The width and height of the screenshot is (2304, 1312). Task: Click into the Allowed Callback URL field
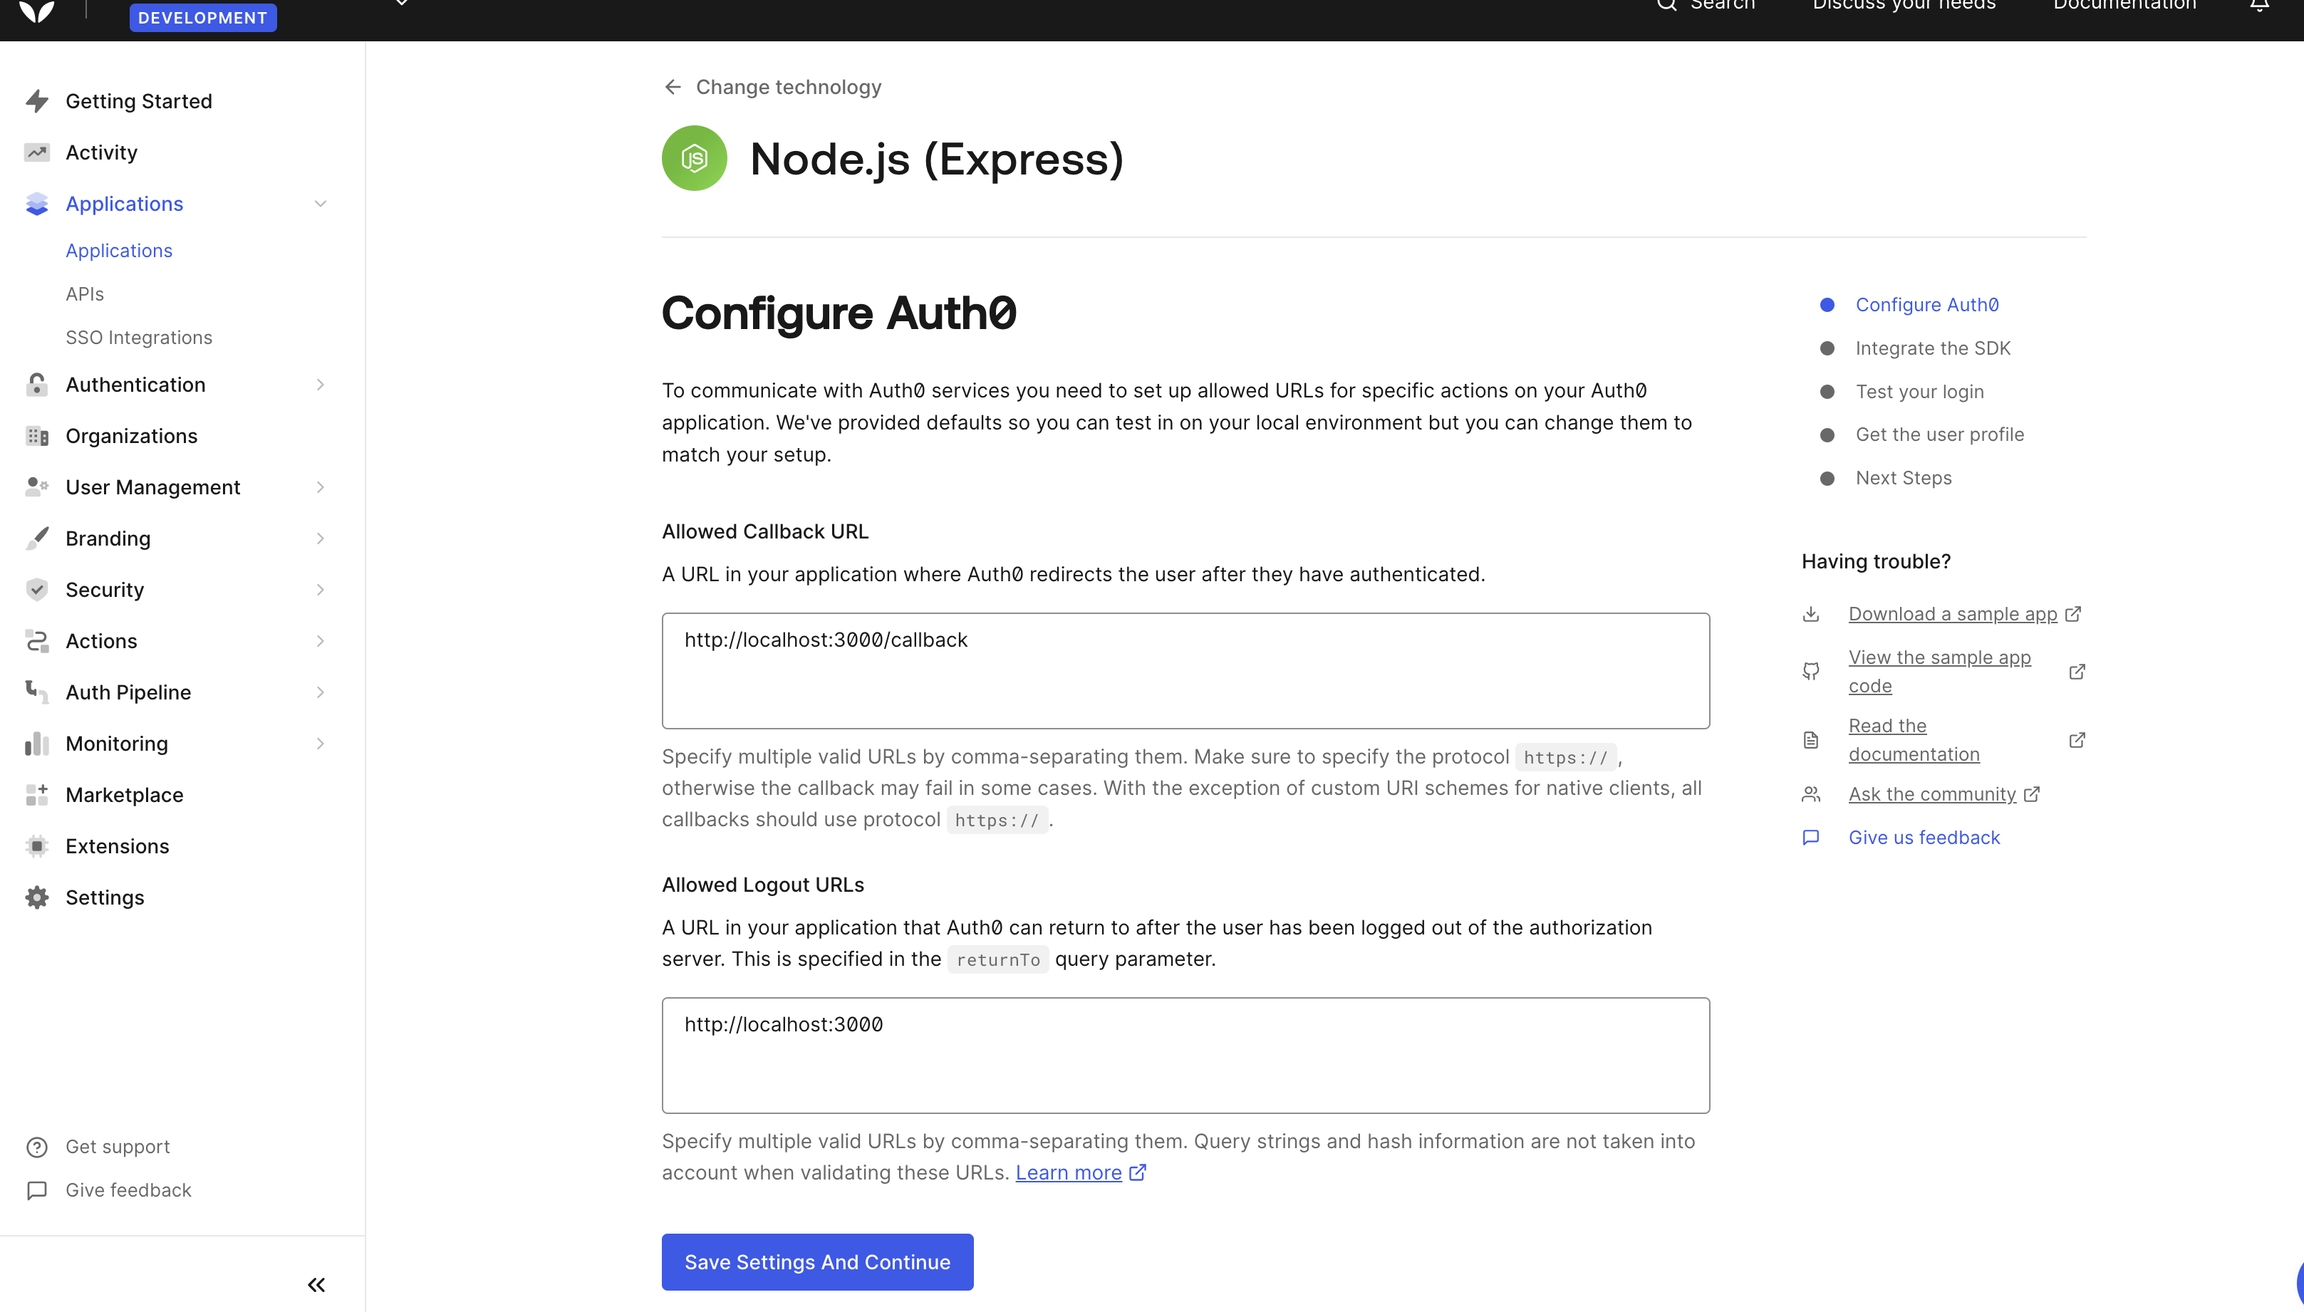click(1185, 671)
